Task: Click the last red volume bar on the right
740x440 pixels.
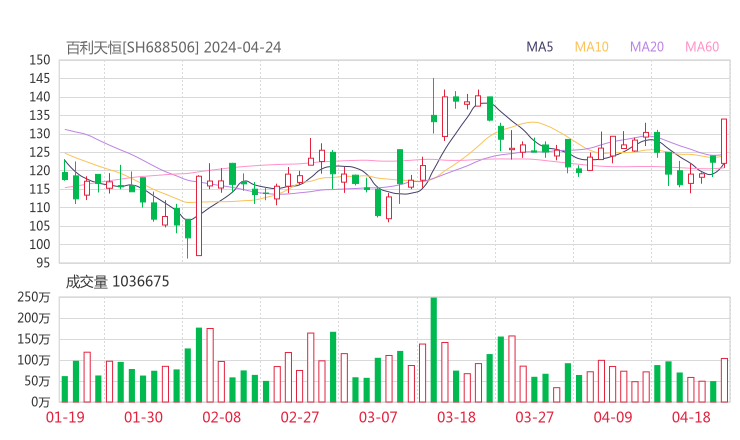Action: [x=724, y=381]
